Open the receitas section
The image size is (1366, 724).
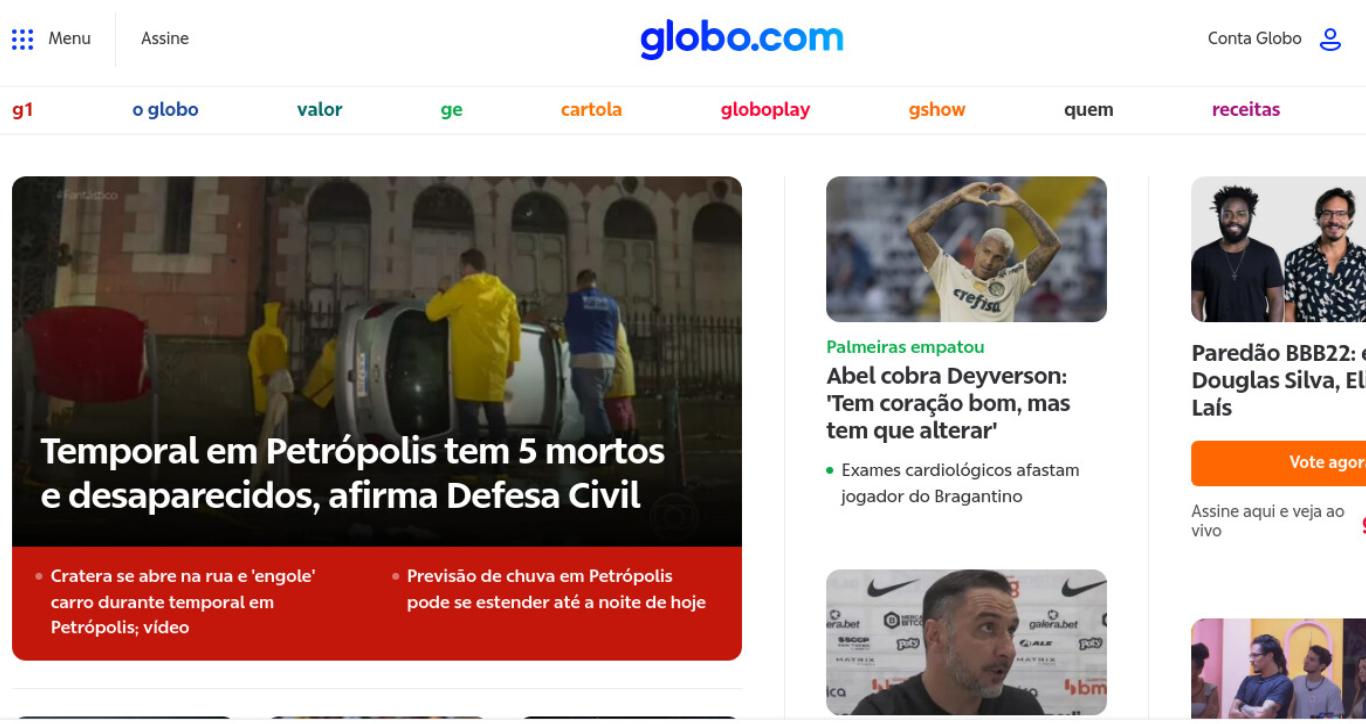[1246, 110]
